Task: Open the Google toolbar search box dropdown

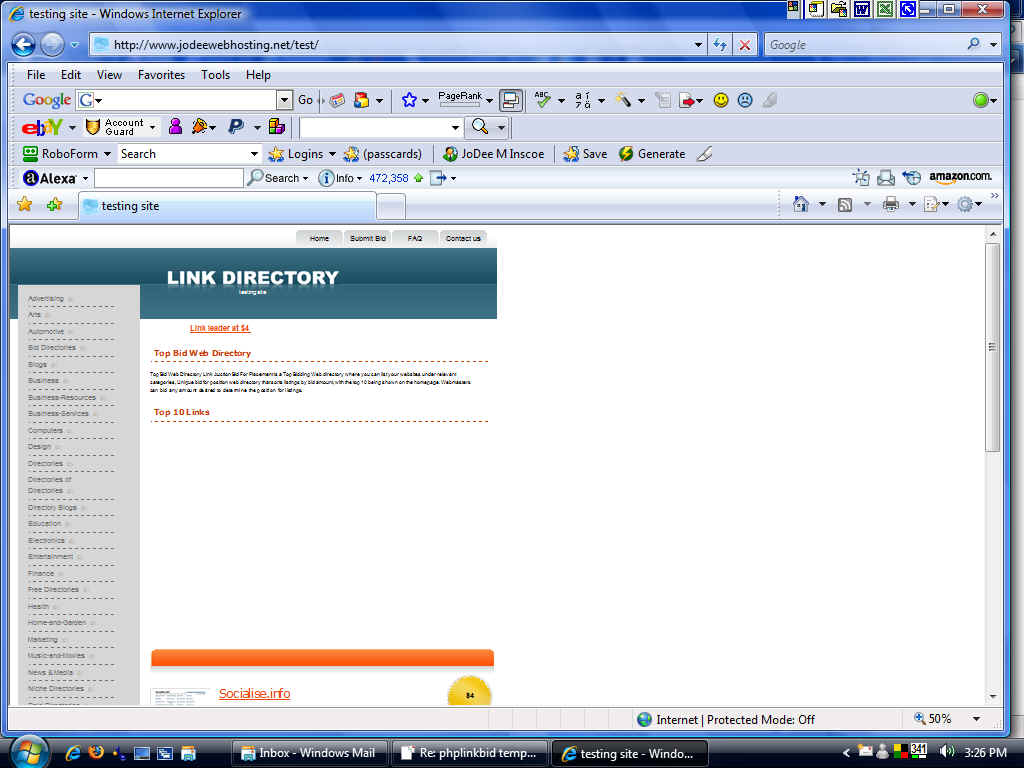Action: (x=284, y=100)
